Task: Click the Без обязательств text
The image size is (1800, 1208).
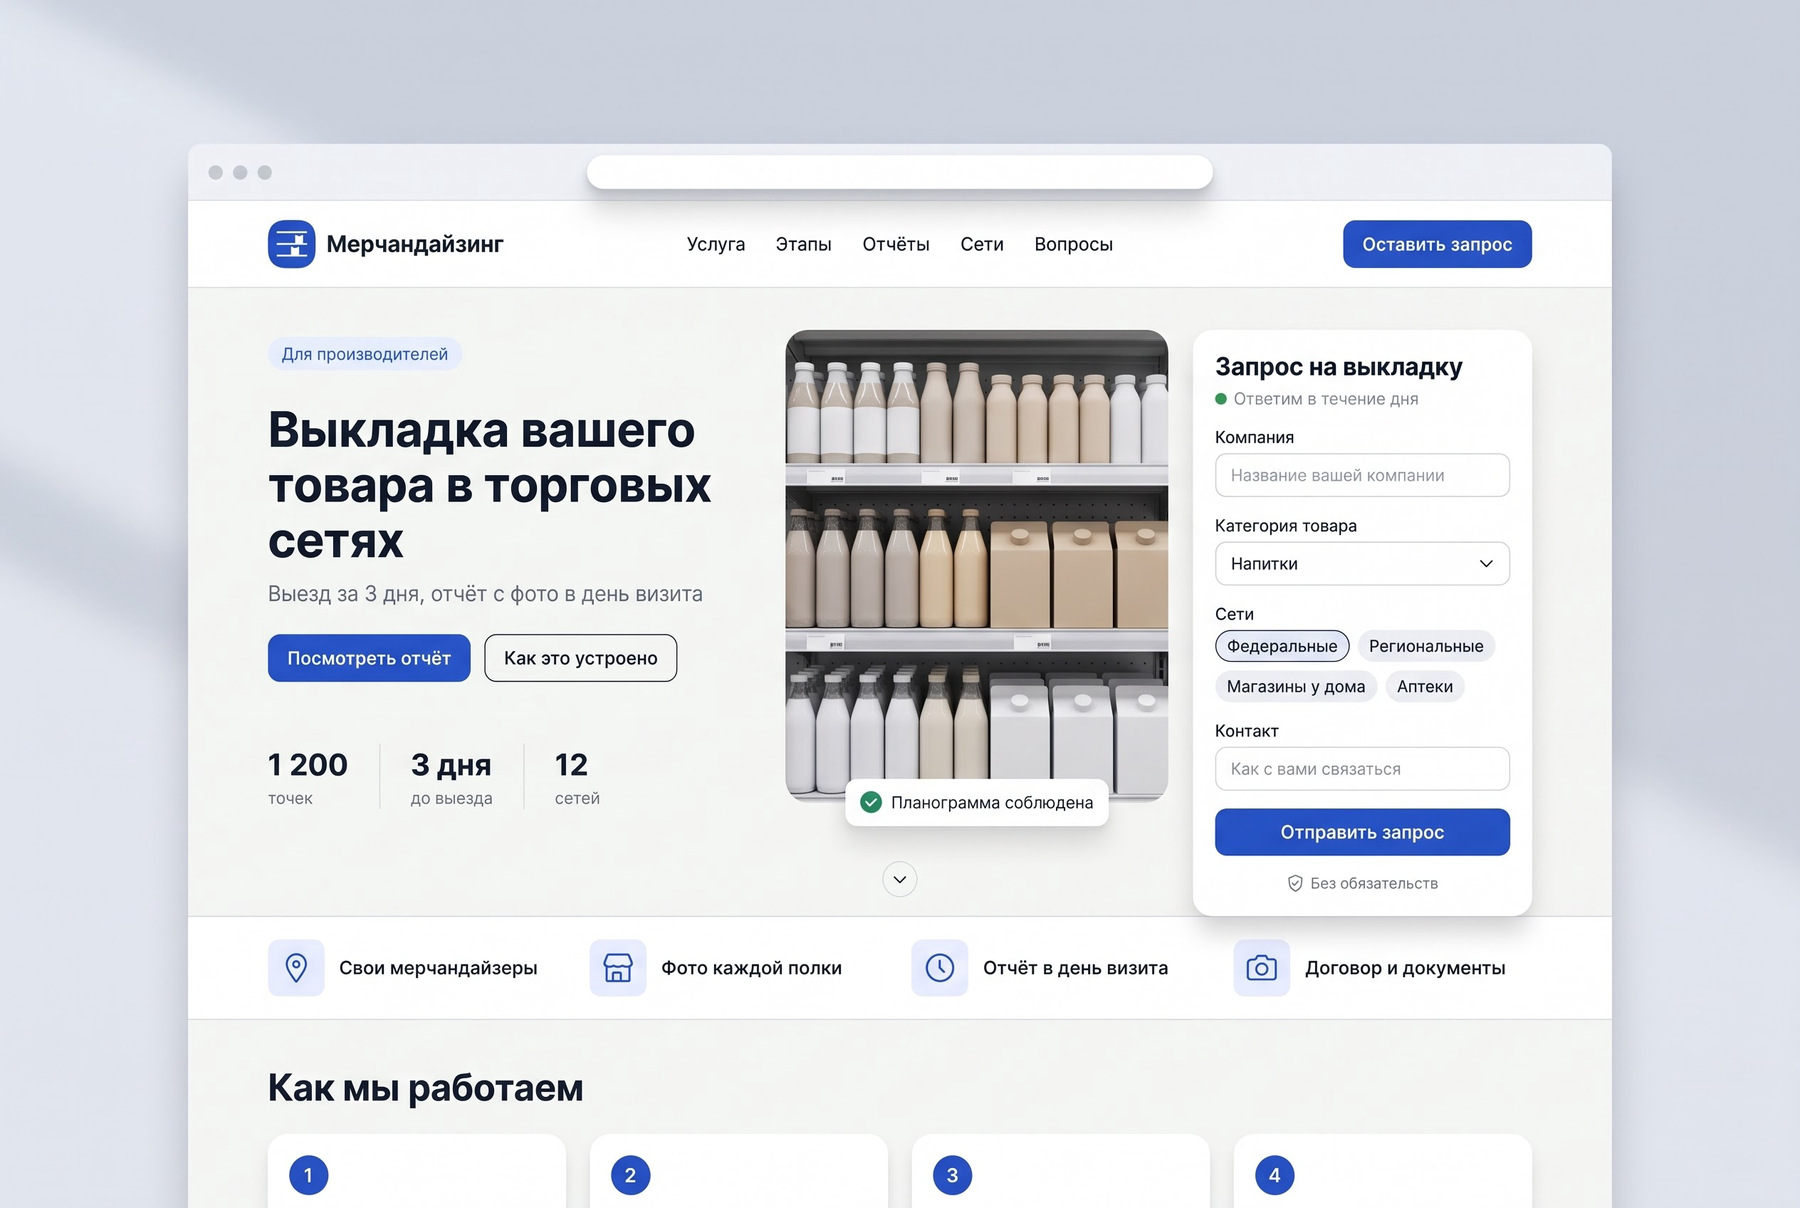Action: [1374, 883]
